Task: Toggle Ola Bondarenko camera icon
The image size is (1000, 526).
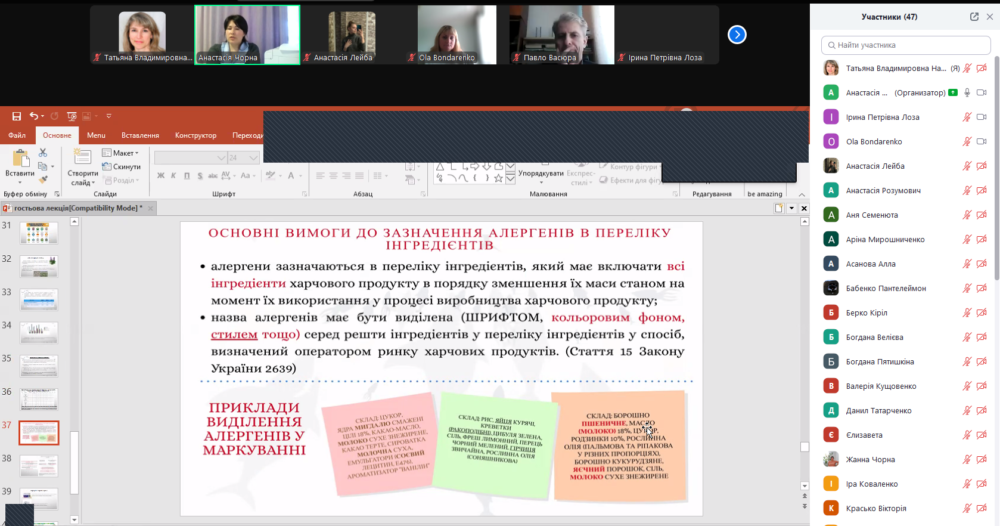Action: (982, 142)
